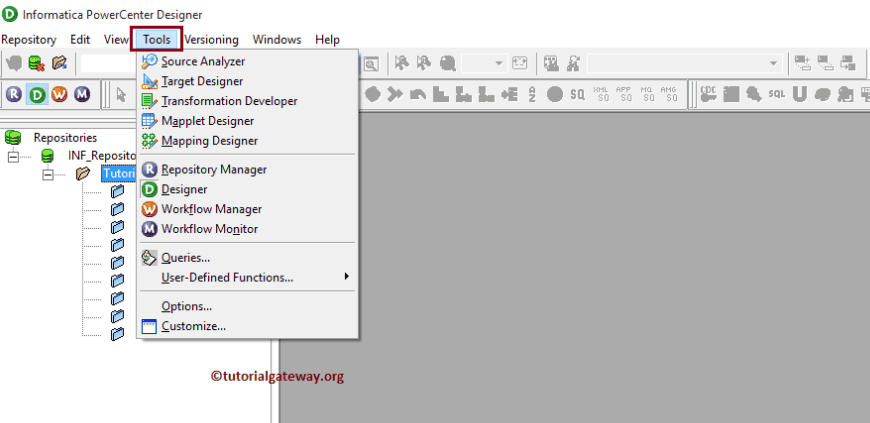
Task: Select the highlighted Tutorial folder
Action: pos(119,174)
